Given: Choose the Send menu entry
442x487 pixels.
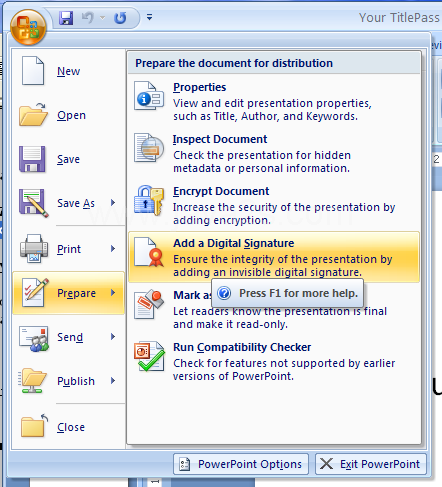Looking at the screenshot, I should [x=68, y=337].
